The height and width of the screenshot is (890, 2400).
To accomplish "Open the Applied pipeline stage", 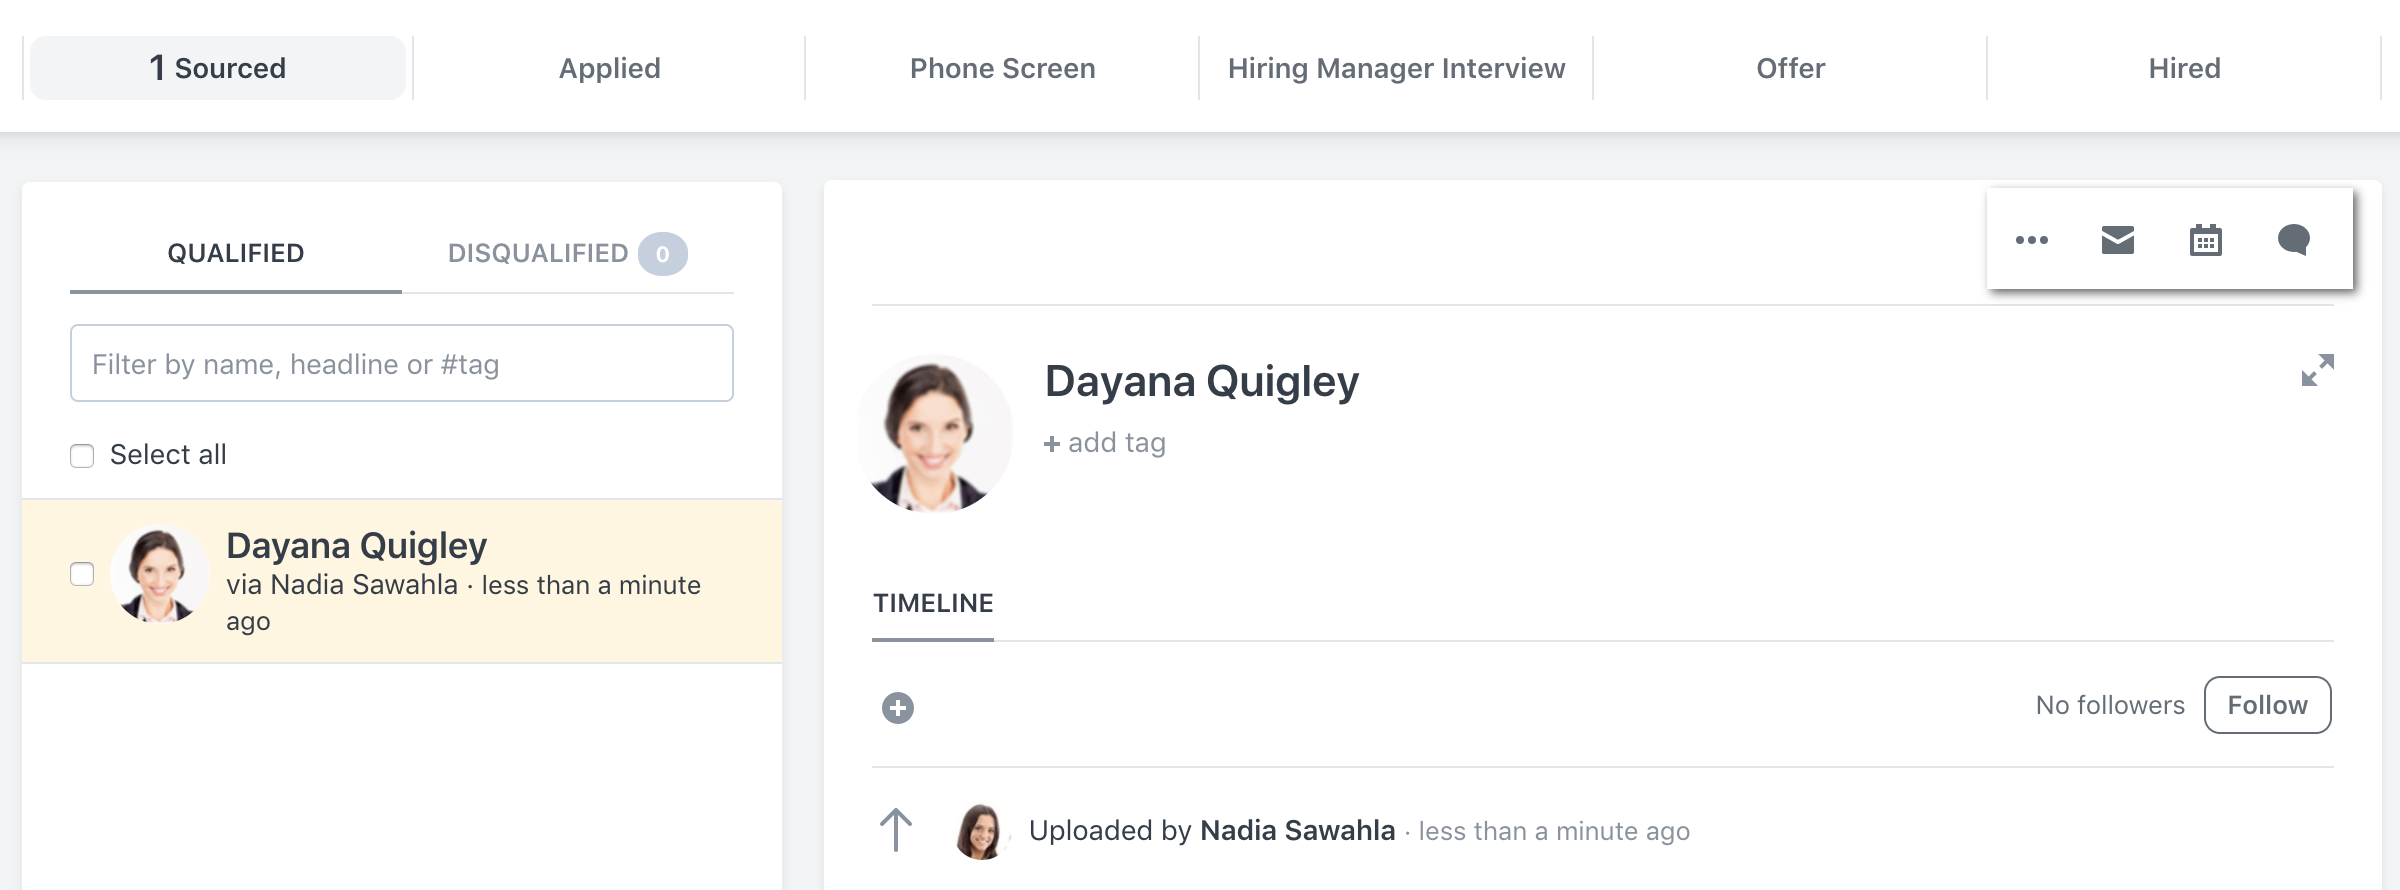I will 609,68.
